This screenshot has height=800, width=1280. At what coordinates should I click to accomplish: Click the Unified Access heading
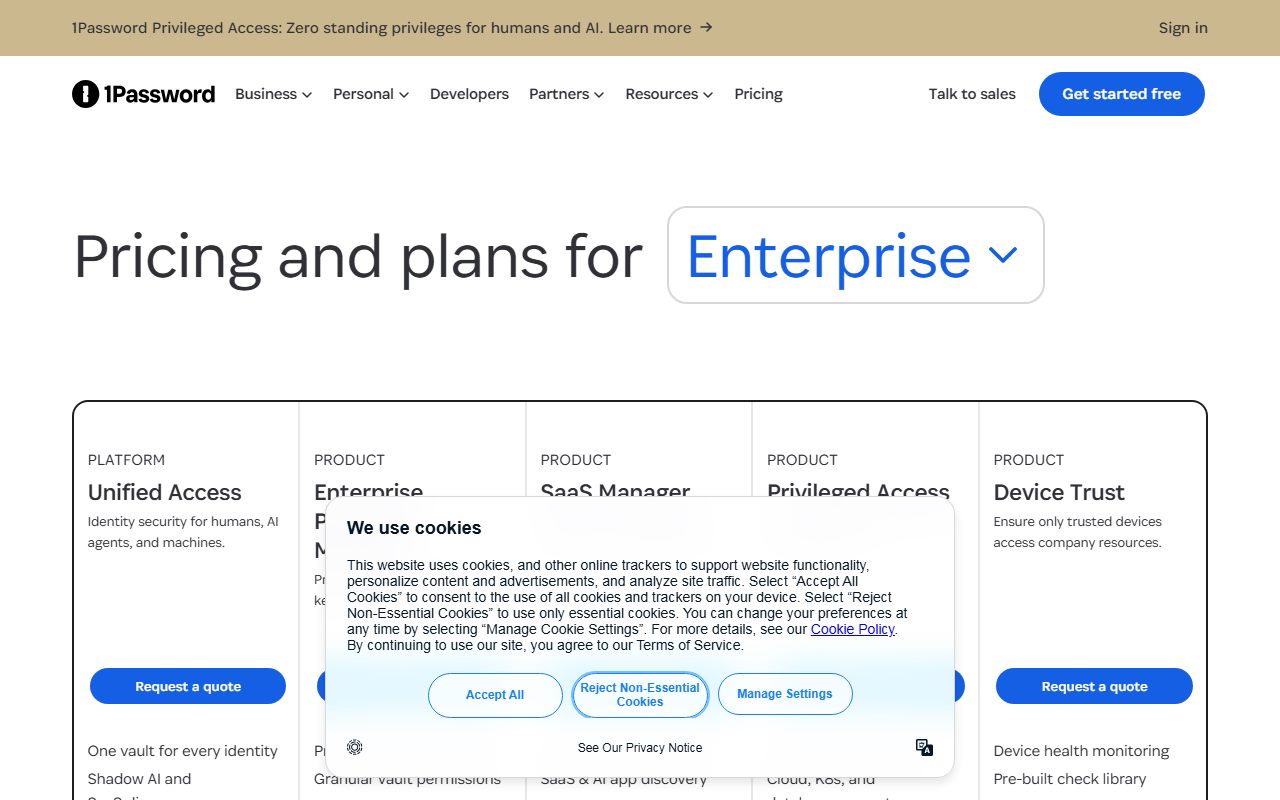click(x=165, y=492)
